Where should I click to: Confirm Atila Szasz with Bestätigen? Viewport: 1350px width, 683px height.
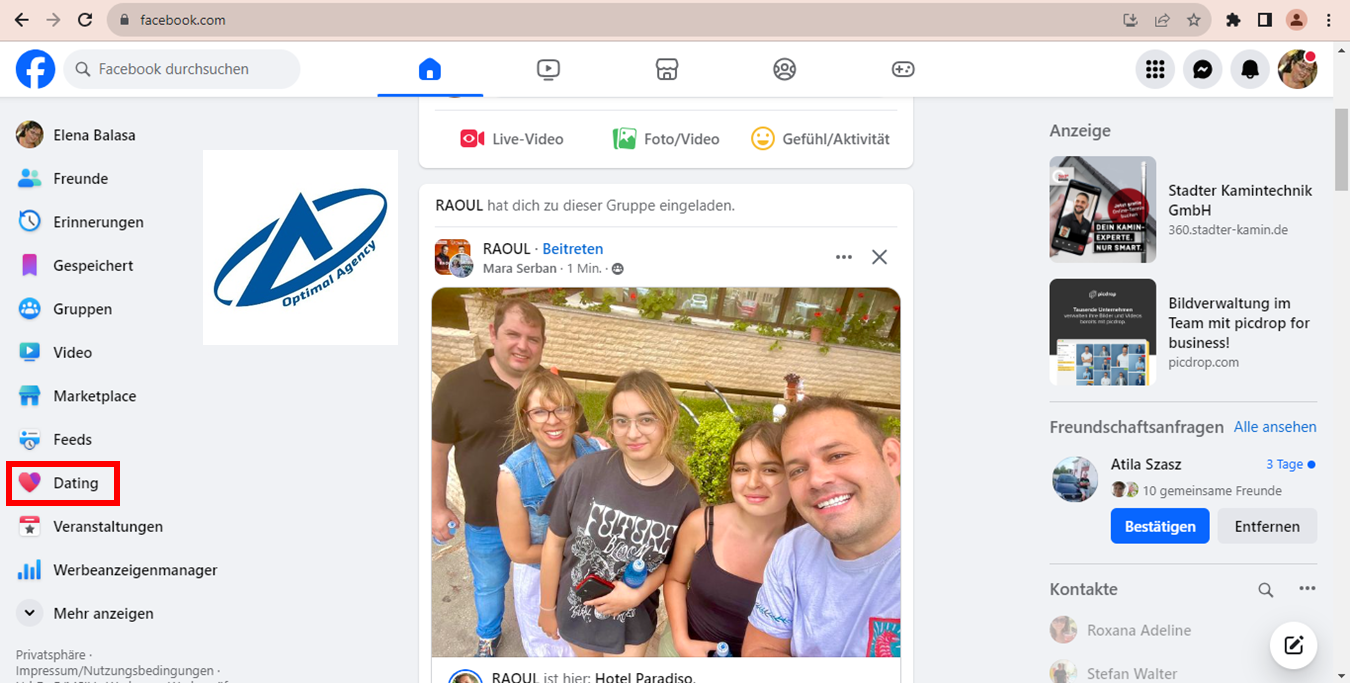coord(1160,526)
